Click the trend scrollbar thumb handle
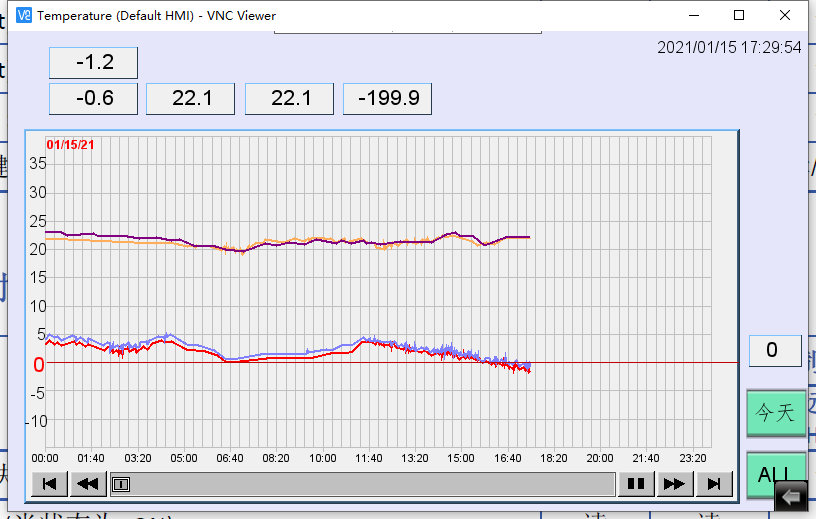 tap(120, 484)
